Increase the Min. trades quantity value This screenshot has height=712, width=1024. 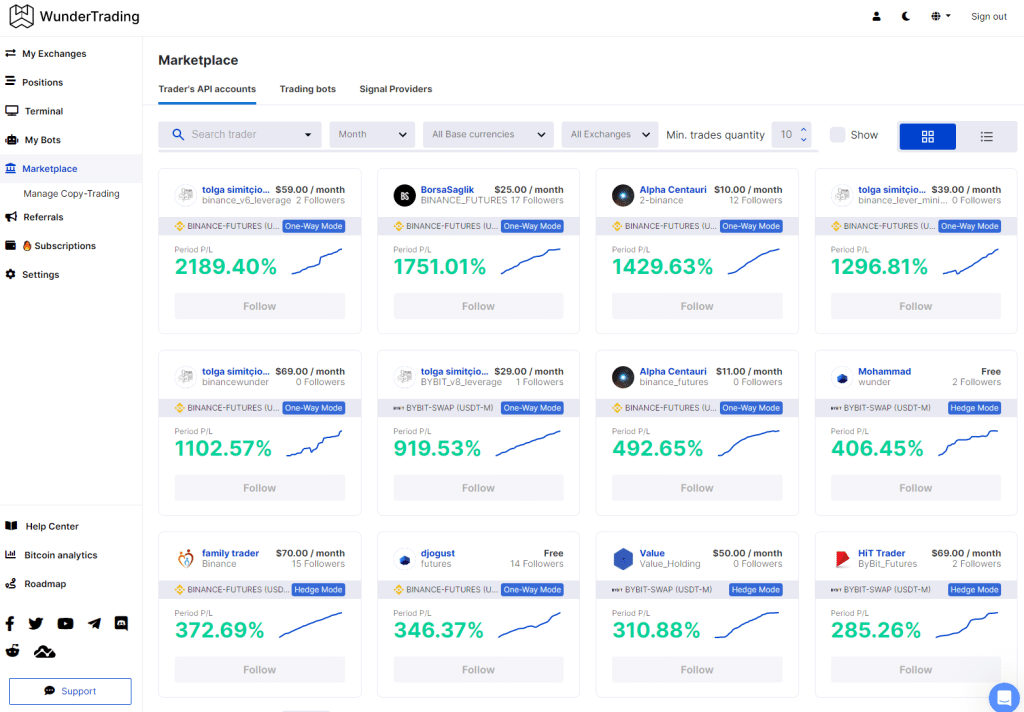click(803, 129)
